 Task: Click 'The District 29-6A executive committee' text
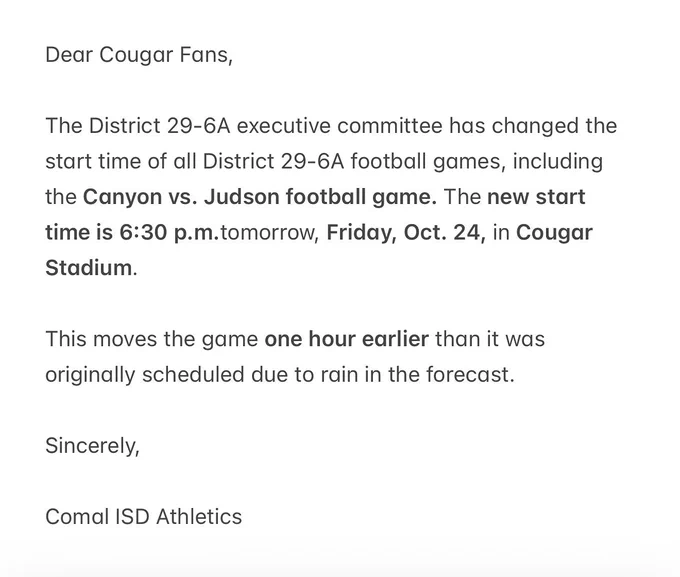(244, 126)
